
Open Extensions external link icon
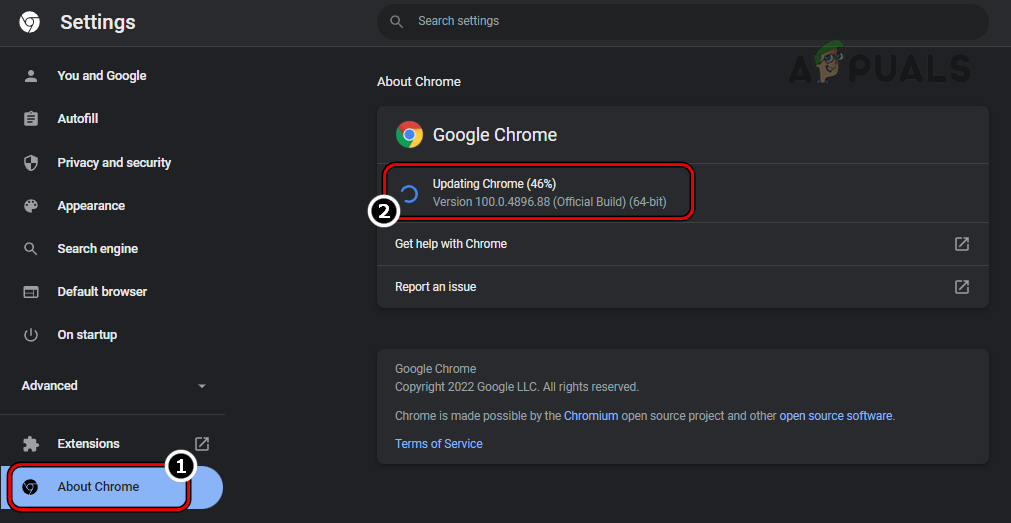[201, 444]
